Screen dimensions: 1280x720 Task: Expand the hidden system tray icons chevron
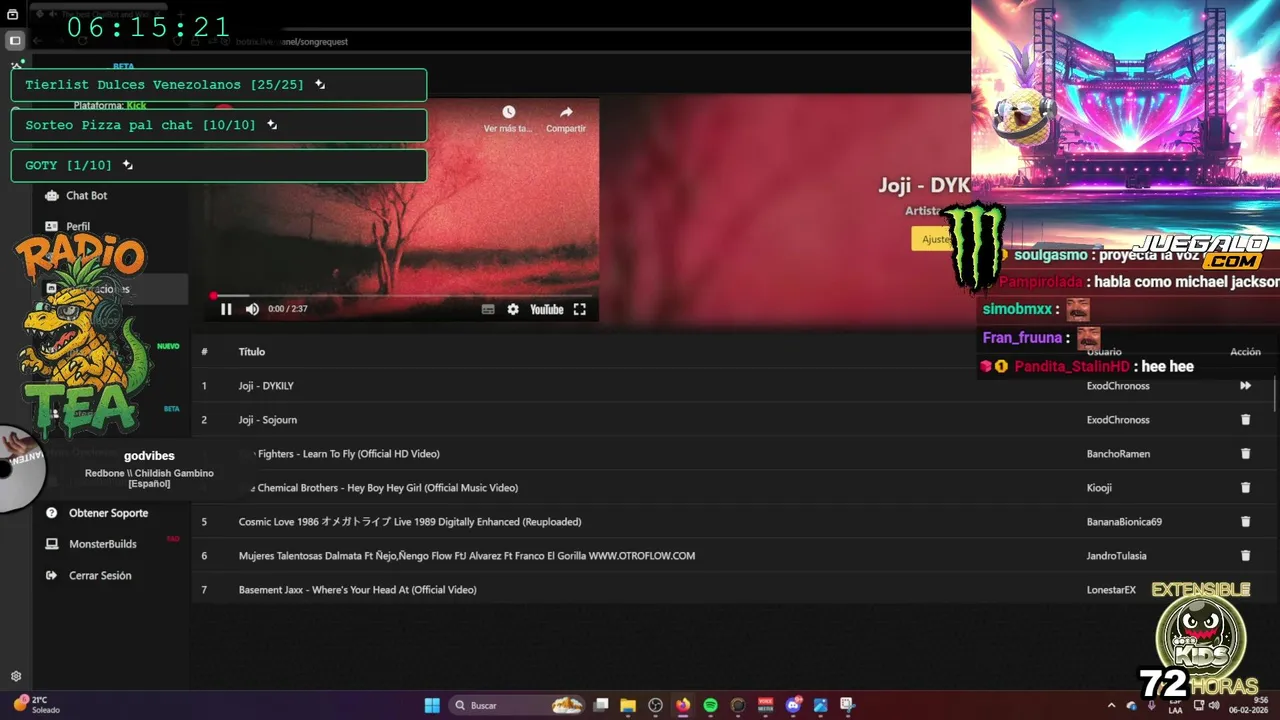click(x=1111, y=705)
